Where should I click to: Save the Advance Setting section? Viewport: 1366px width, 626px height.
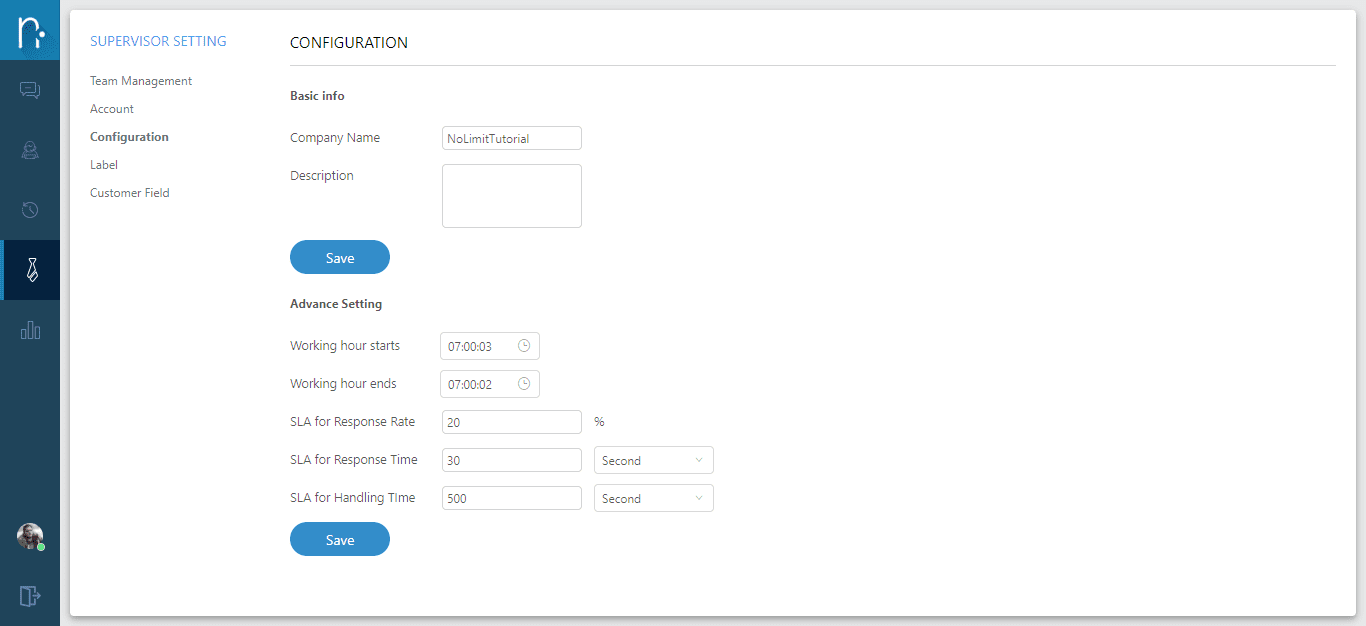click(340, 540)
